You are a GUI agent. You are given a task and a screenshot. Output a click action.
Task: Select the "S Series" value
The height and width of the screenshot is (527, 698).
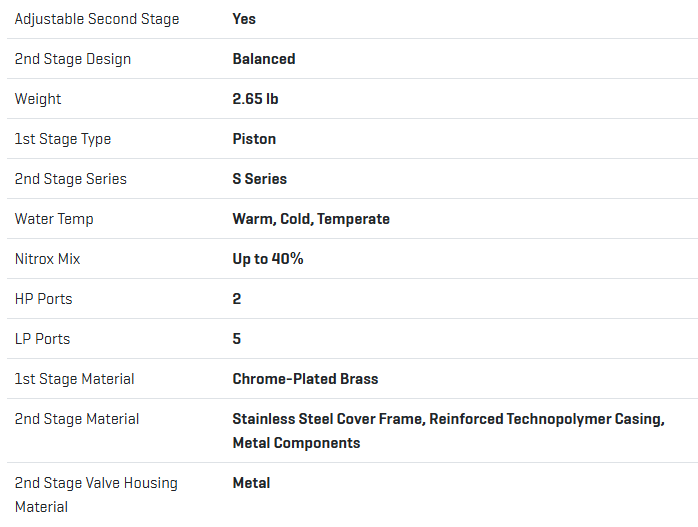[260, 179]
